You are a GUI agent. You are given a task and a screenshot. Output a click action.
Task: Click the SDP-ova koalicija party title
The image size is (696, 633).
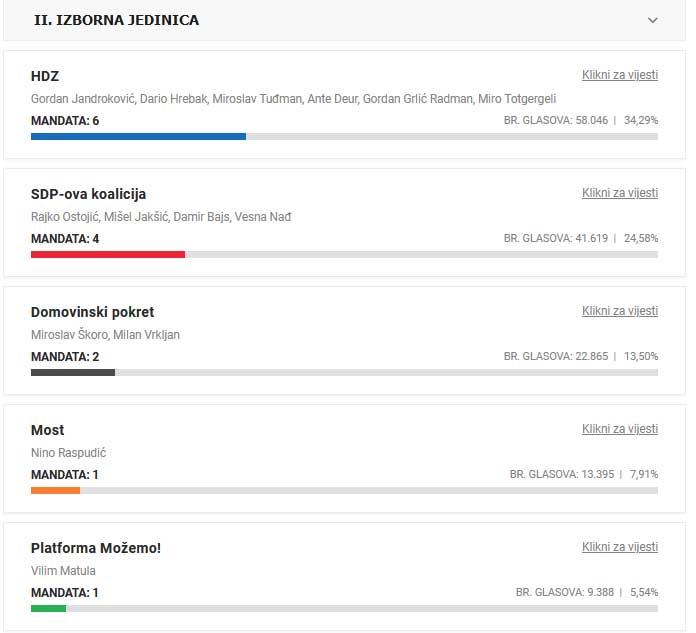click(89, 194)
